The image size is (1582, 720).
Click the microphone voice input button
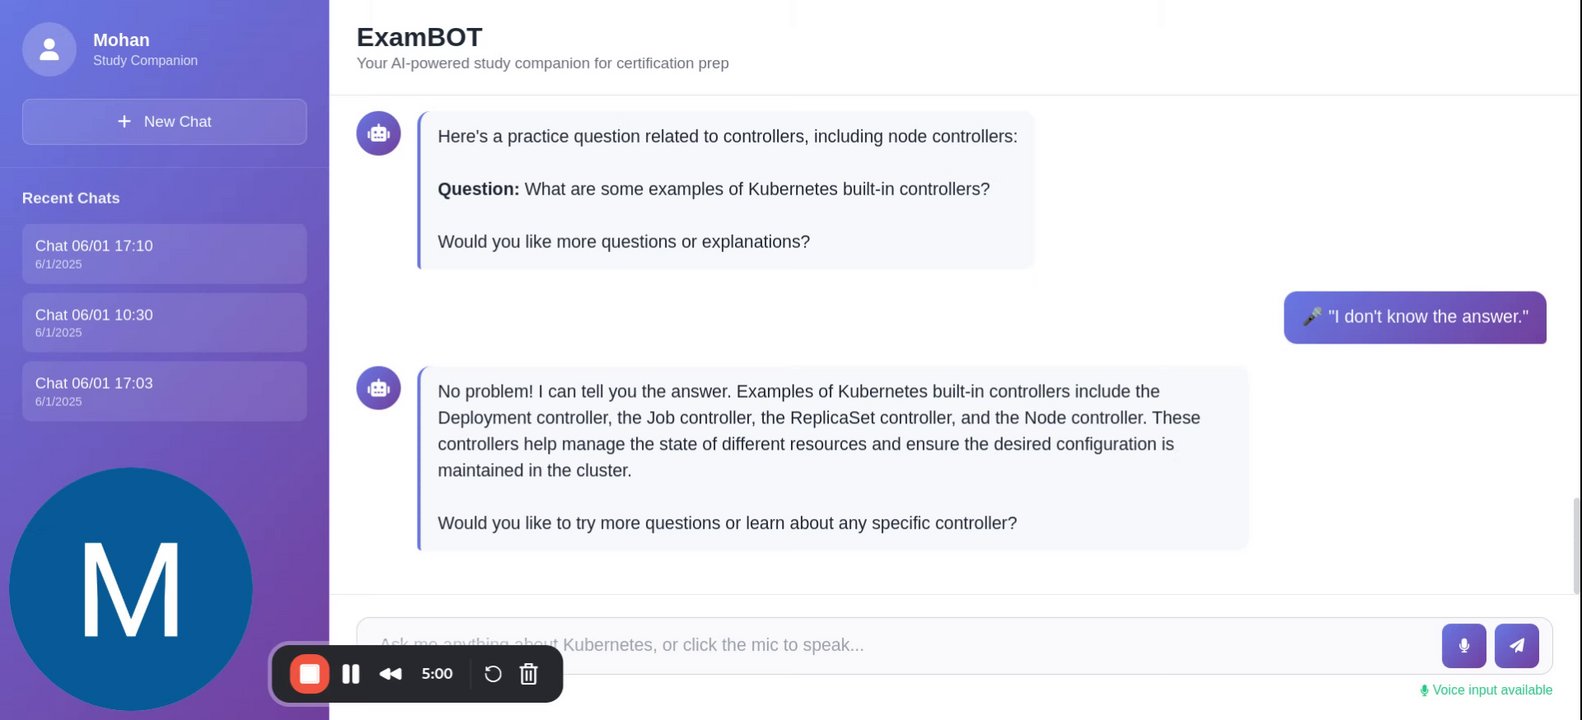[x=1463, y=646]
